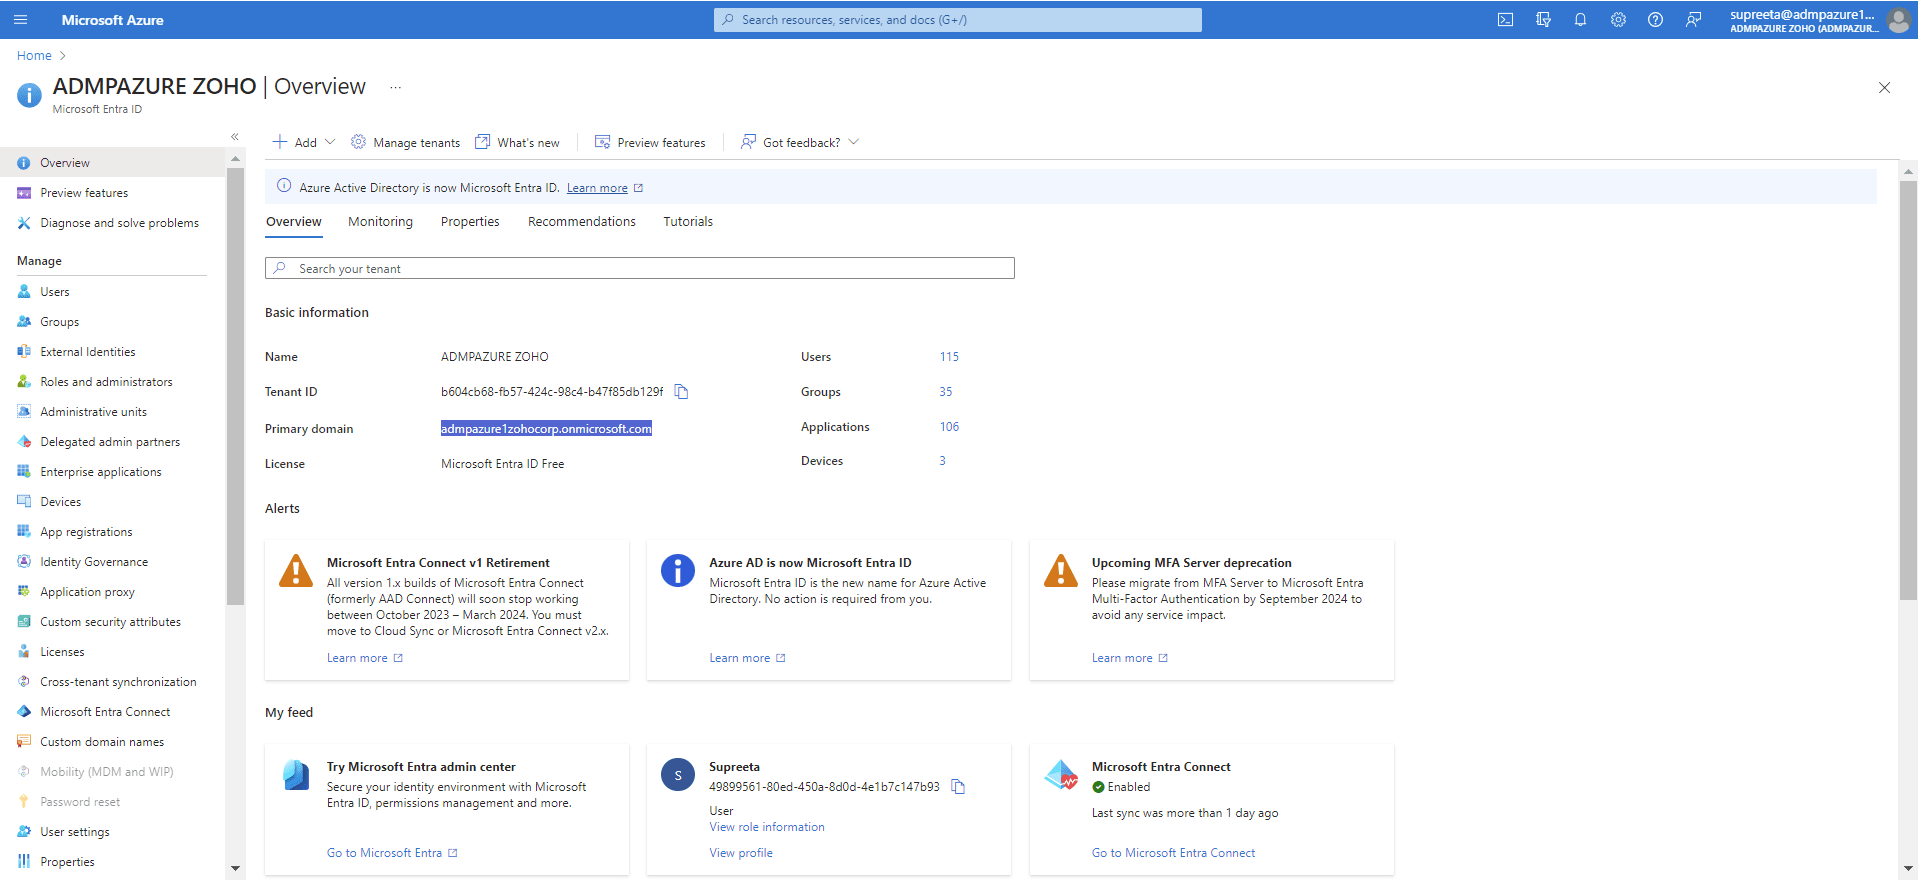Screen dimensions: 1918x880
Task: Click the Go to Microsoft Entra Connect link
Action: [1173, 853]
